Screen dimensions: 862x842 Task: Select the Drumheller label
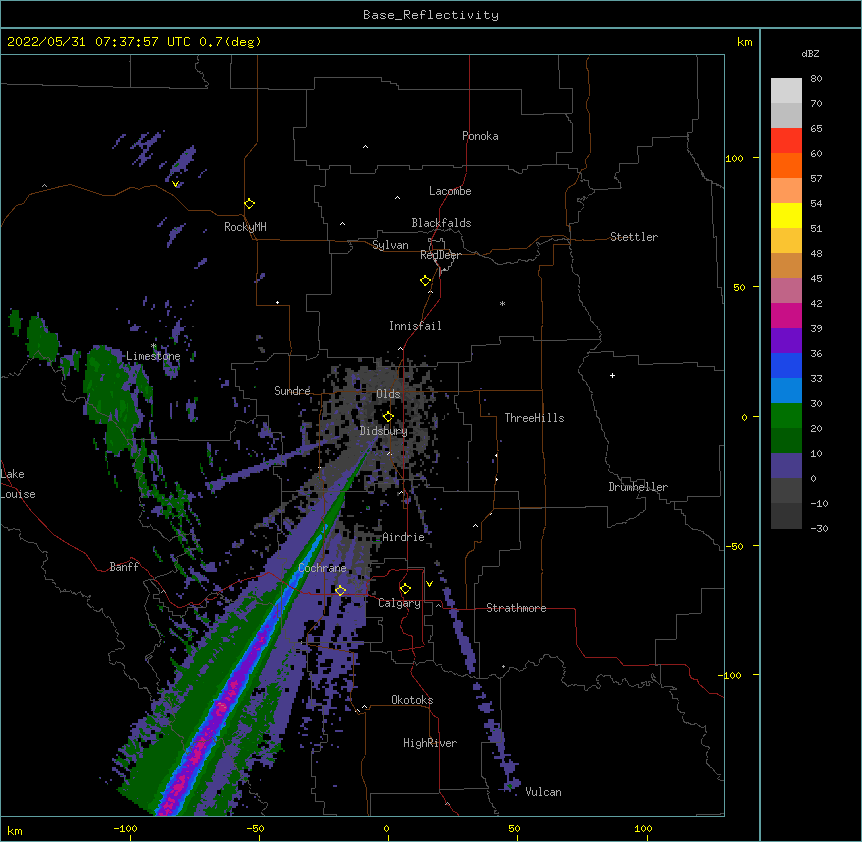coord(638,487)
